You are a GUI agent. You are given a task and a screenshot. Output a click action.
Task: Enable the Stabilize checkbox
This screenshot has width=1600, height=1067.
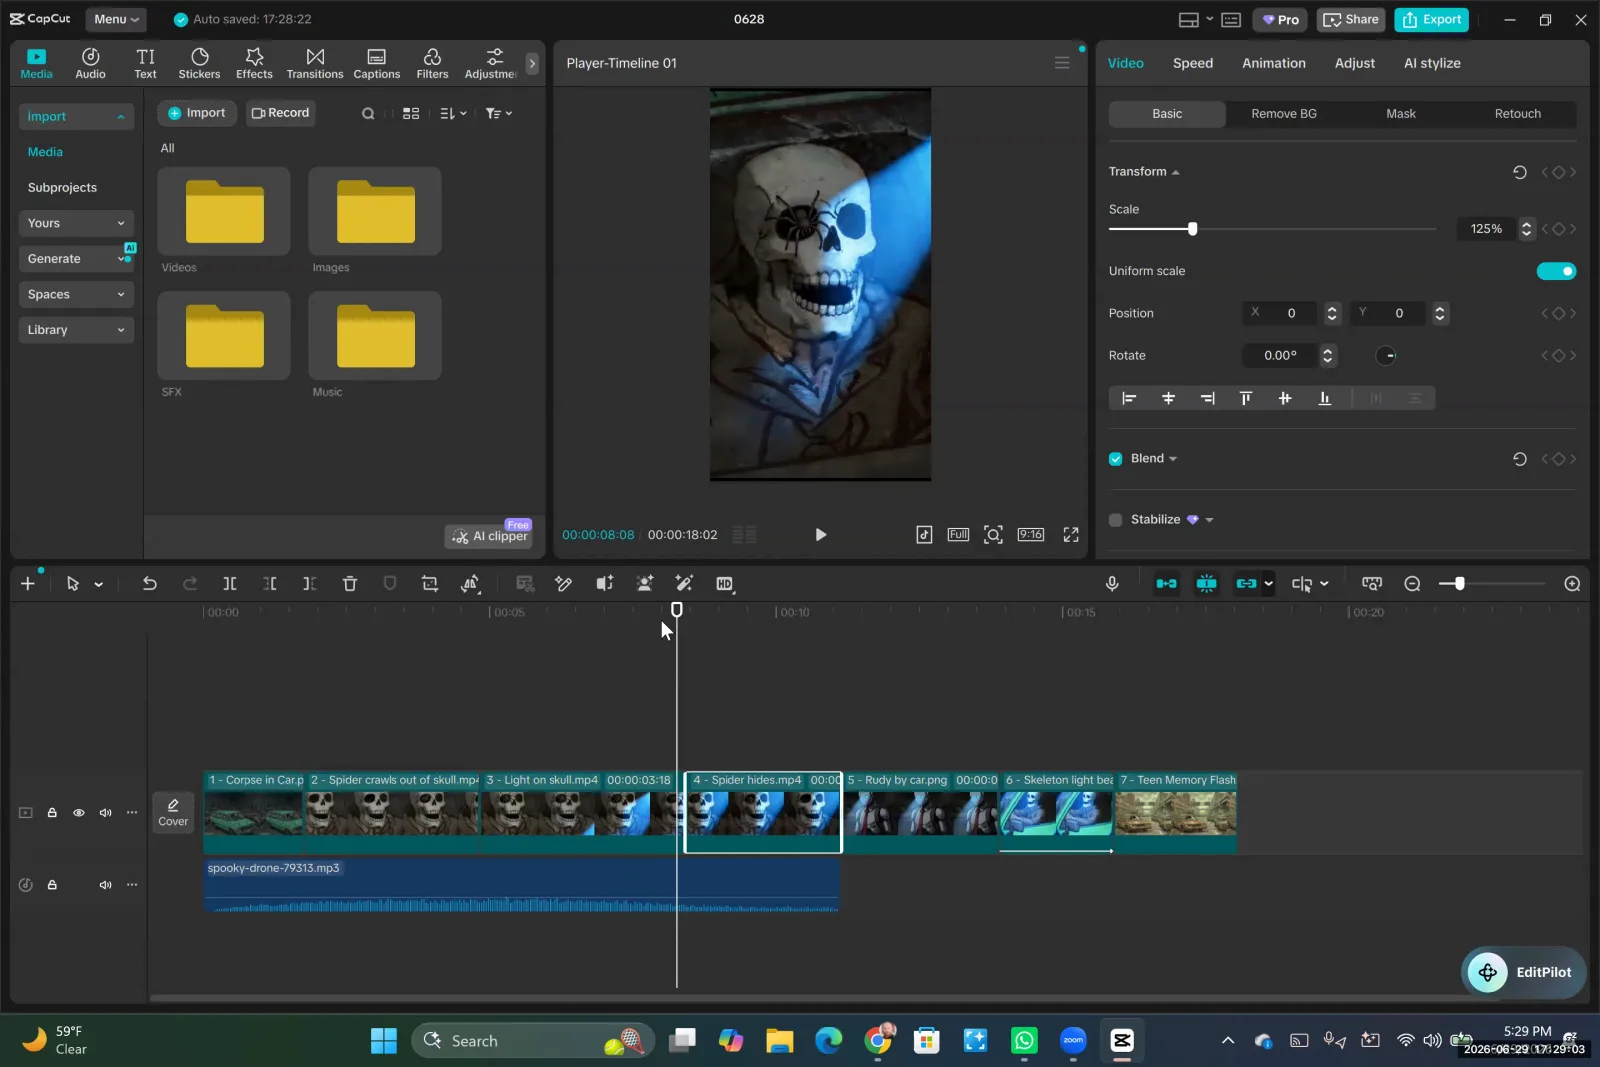(1116, 520)
